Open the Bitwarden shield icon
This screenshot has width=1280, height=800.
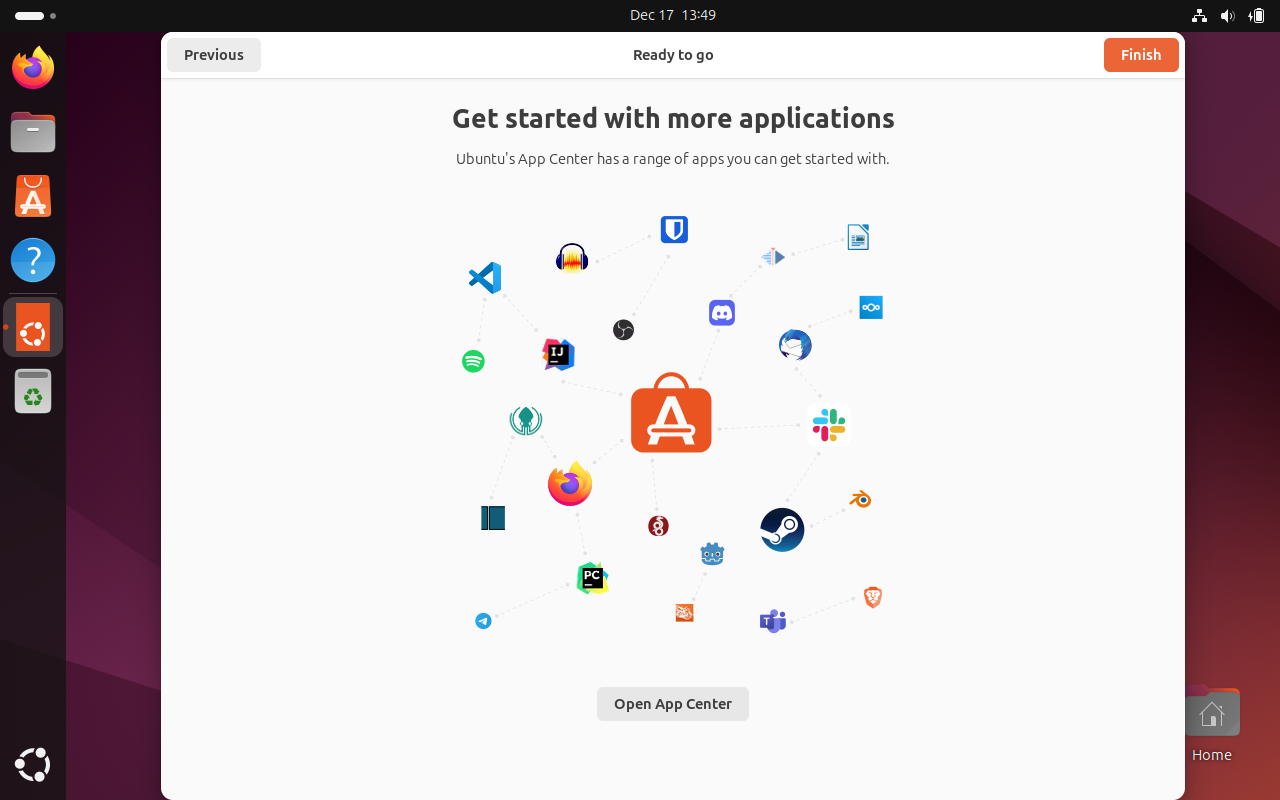(674, 229)
